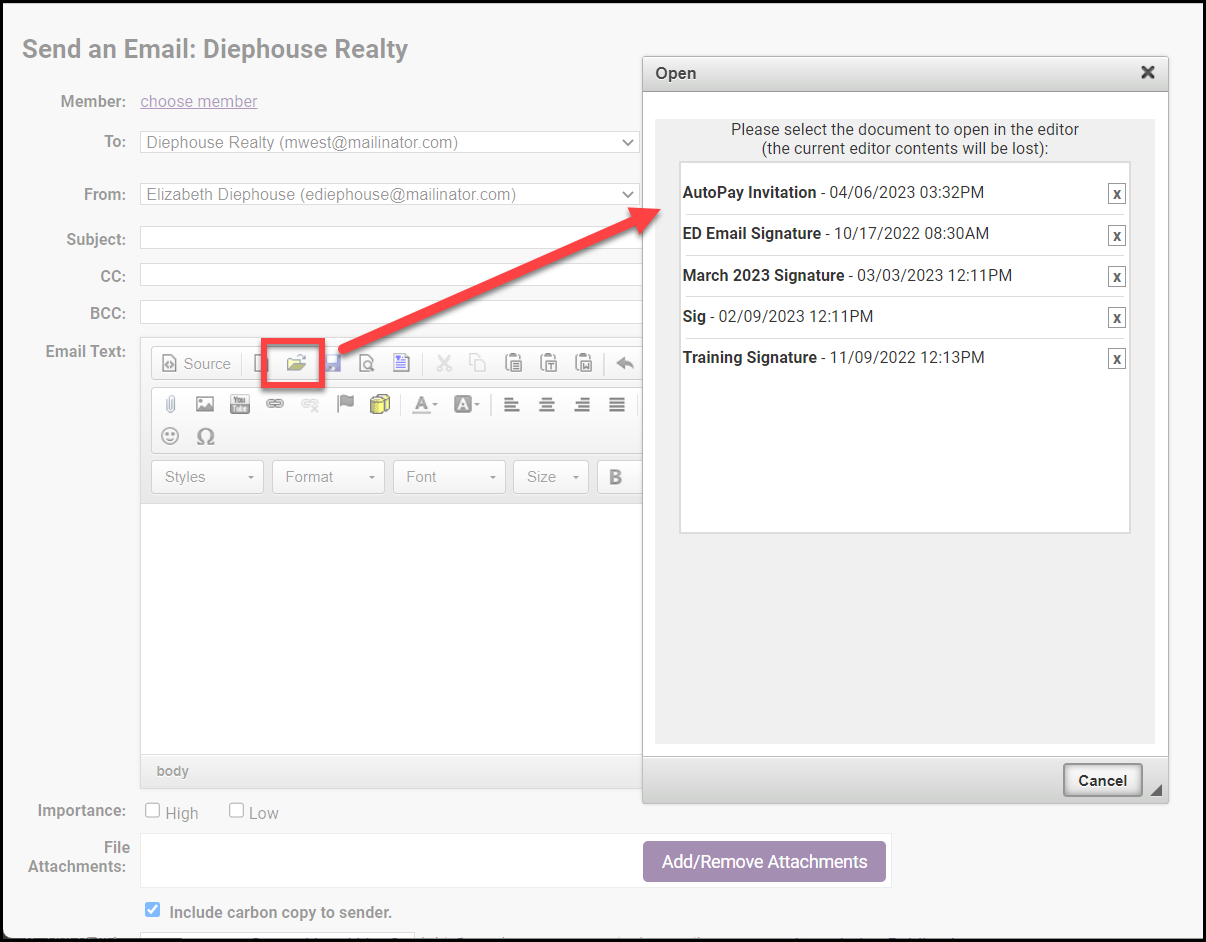Click the Open document folder icon
1206x942 pixels.
(x=296, y=364)
